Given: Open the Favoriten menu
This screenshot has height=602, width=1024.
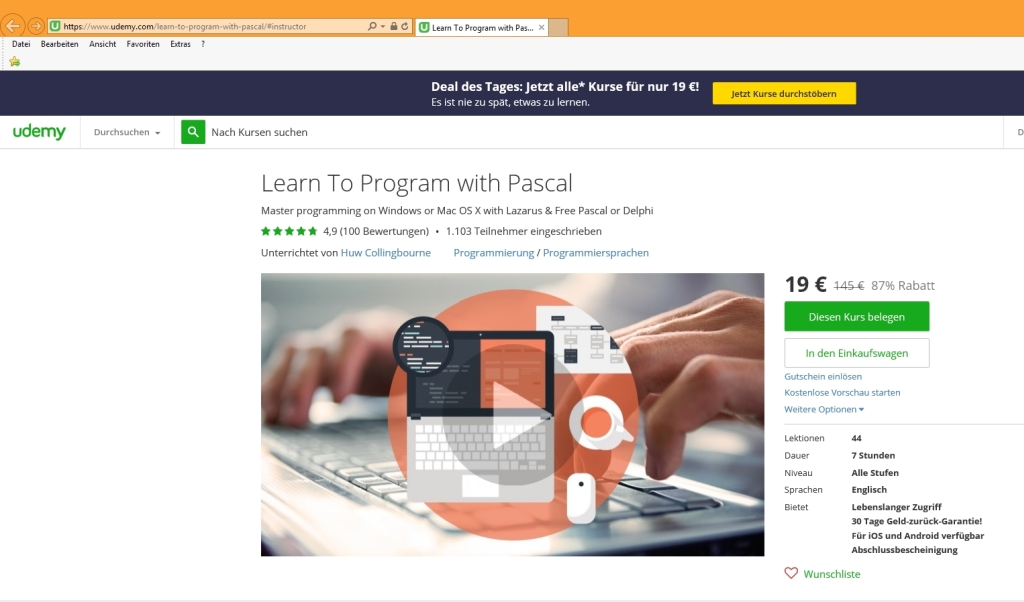Looking at the screenshot, I should (143, 44).
